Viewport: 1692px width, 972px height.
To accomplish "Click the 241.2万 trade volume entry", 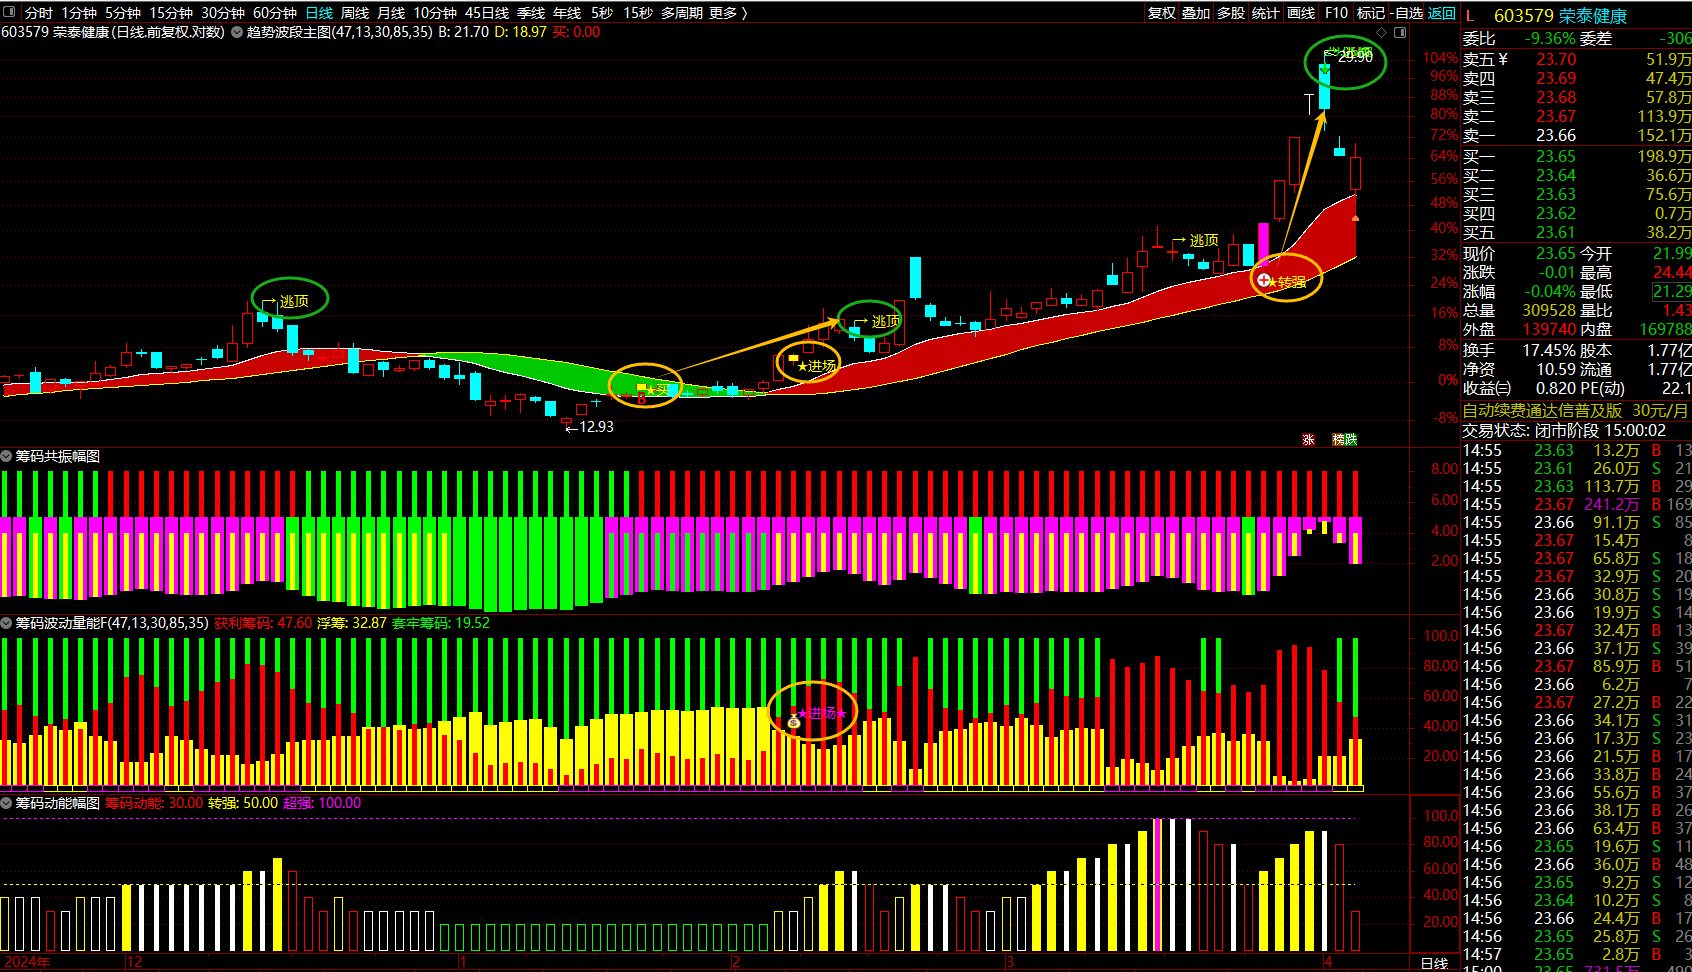I will pos(1612,505).
